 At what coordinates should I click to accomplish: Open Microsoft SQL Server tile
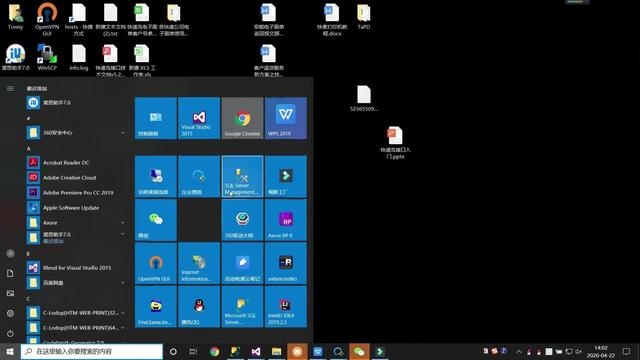[242, 307]
